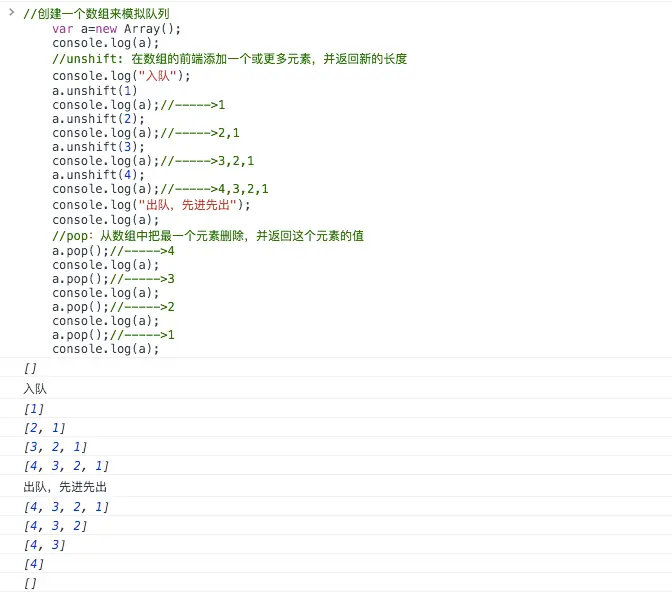This screenshot has width=672, height=592.
Task: Click the '[4, 3, 2, 1]' output below '出队，先进先出'
Action: (x=336, y=507)
